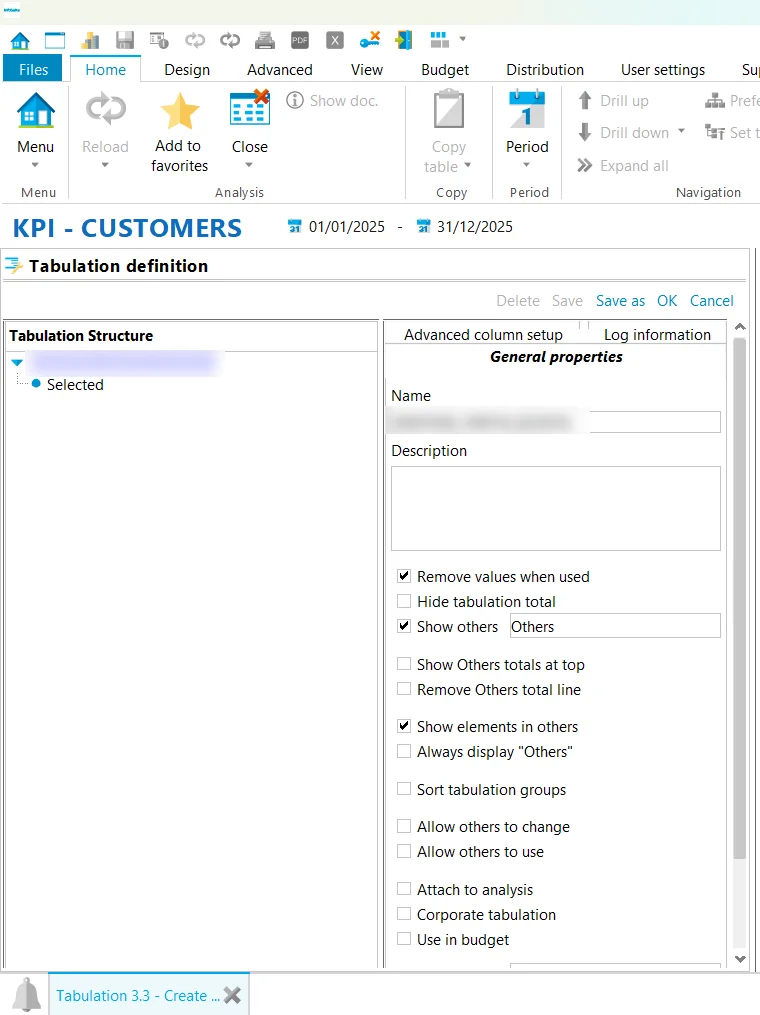This screenshot has width=760, height=1015.
Task: Expand the Period dropdown arrow
Action: [526, 166]
